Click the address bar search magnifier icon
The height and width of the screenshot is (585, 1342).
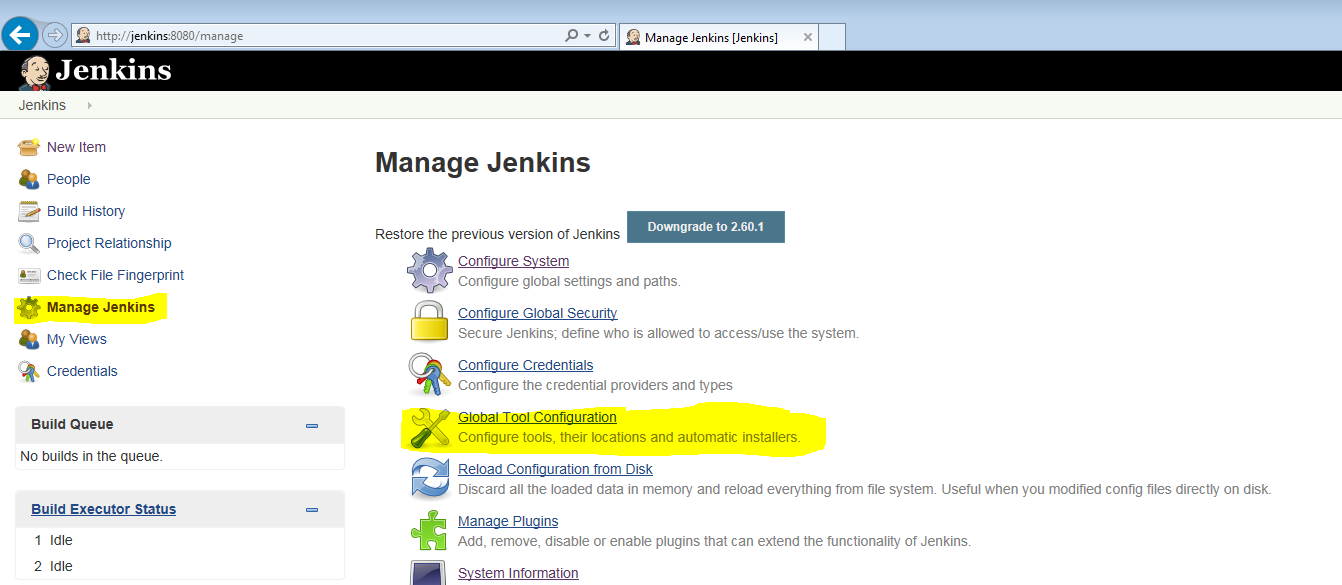pos(571,35)
